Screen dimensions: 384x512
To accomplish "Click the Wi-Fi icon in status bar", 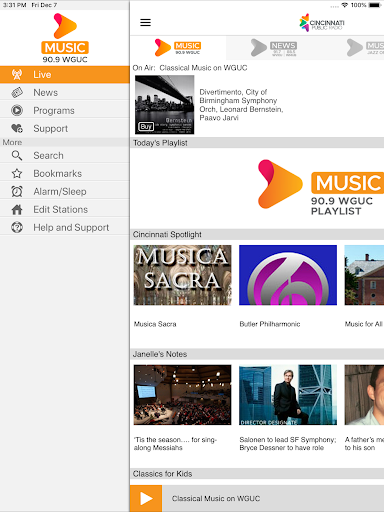I will [345, 5].
